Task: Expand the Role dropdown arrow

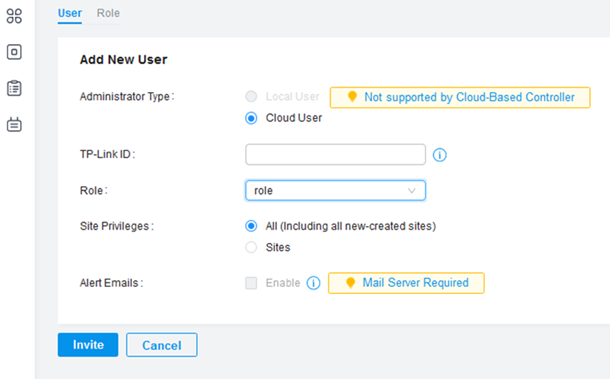Action: 412,191
